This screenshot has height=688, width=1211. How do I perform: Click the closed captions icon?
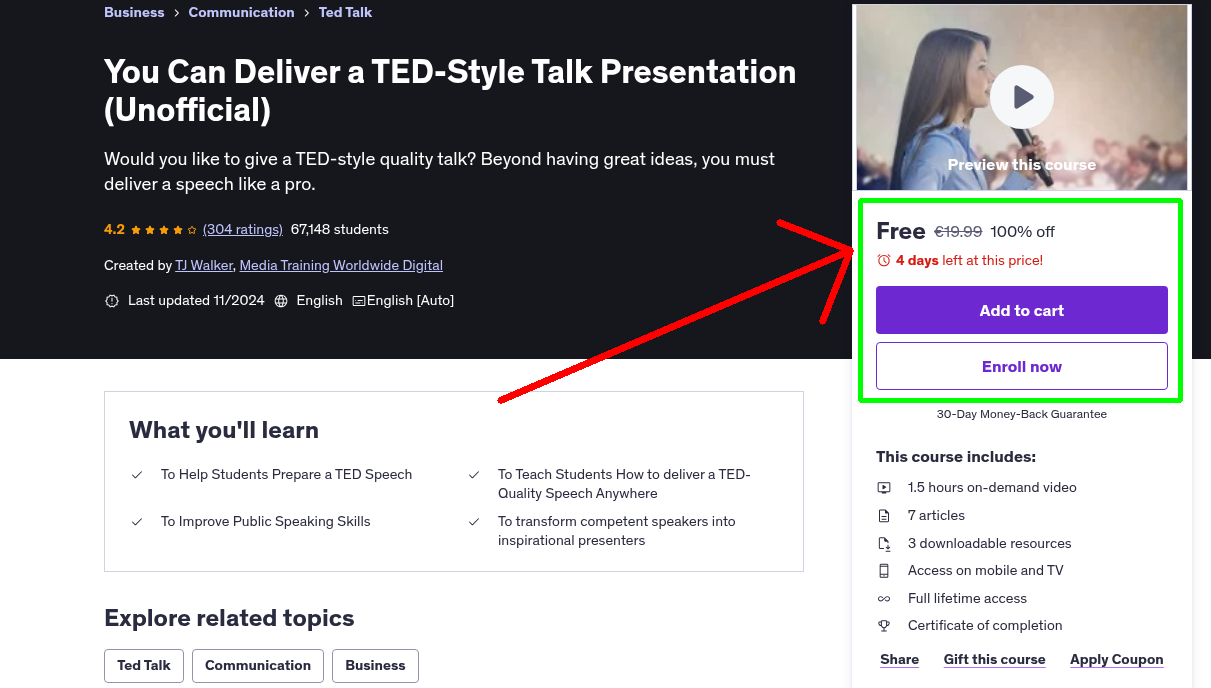(359, 301)
